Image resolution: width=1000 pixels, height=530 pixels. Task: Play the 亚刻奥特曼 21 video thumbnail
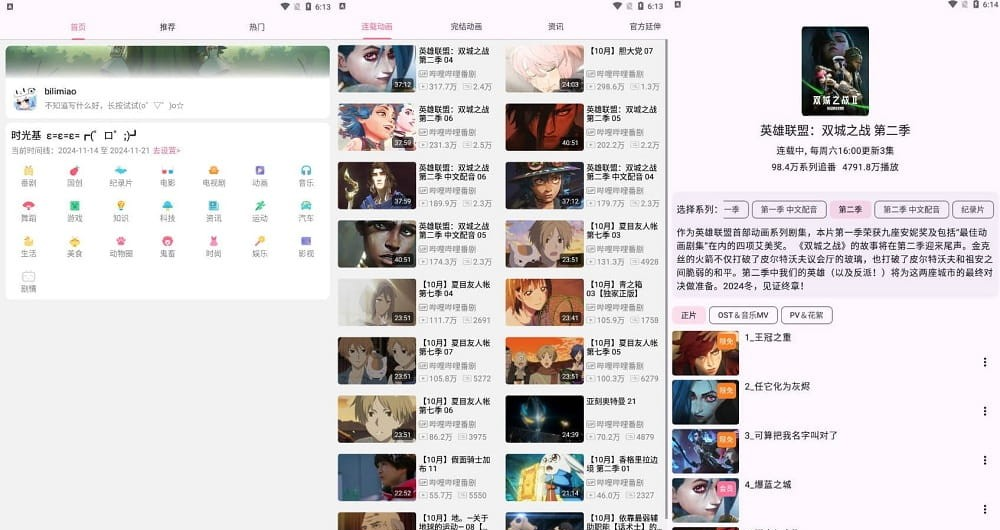(544, 419)
